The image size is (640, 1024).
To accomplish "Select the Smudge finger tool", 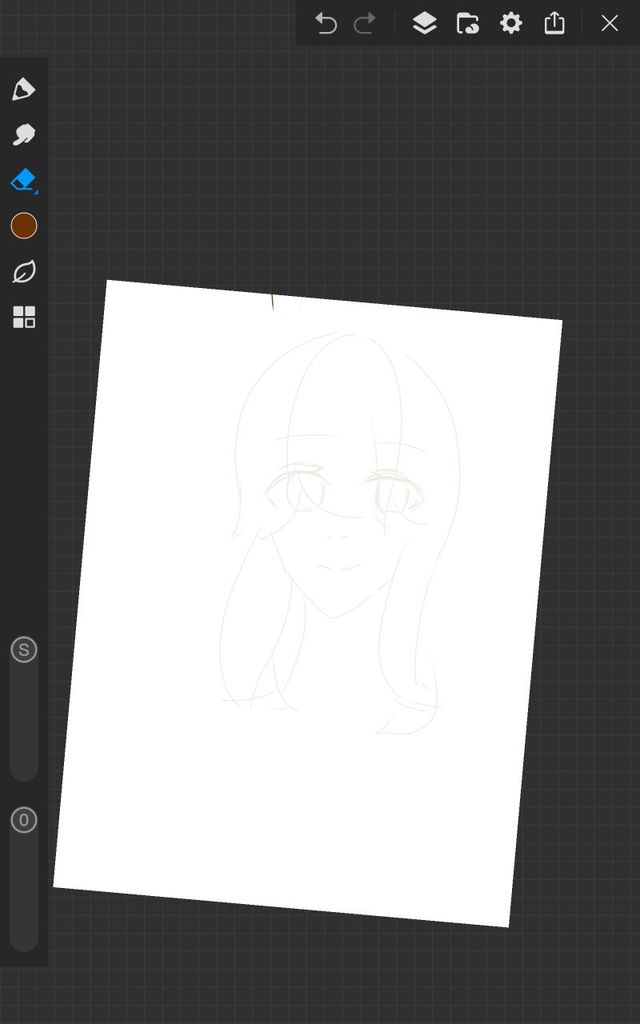I will pos(24,135).
